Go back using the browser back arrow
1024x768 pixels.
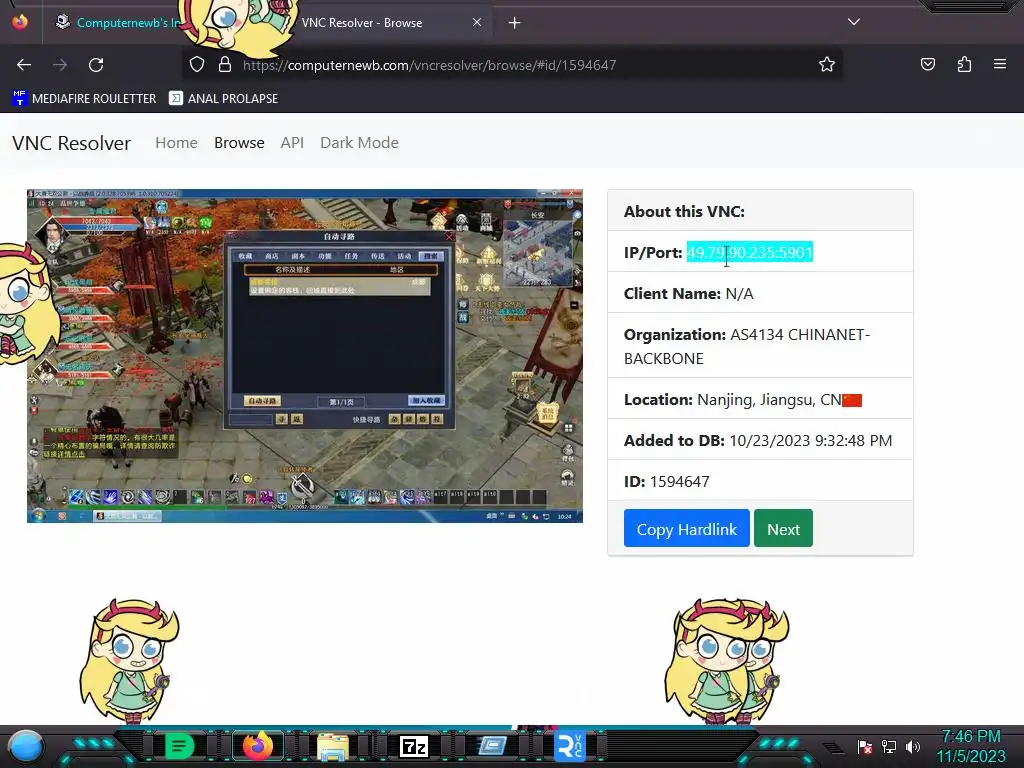point(24,65)
